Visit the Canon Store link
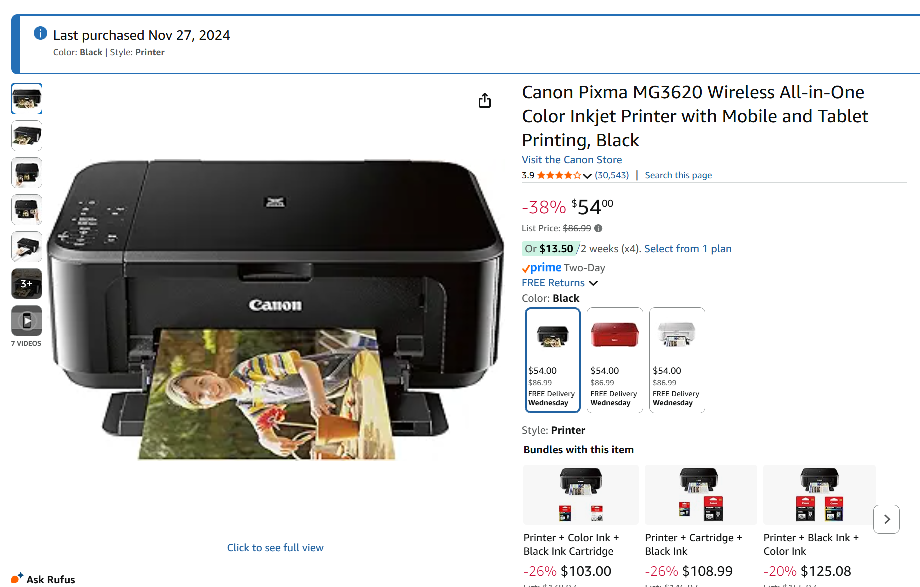920x587 pixels. pyautogui.click(x=571, y=160)
